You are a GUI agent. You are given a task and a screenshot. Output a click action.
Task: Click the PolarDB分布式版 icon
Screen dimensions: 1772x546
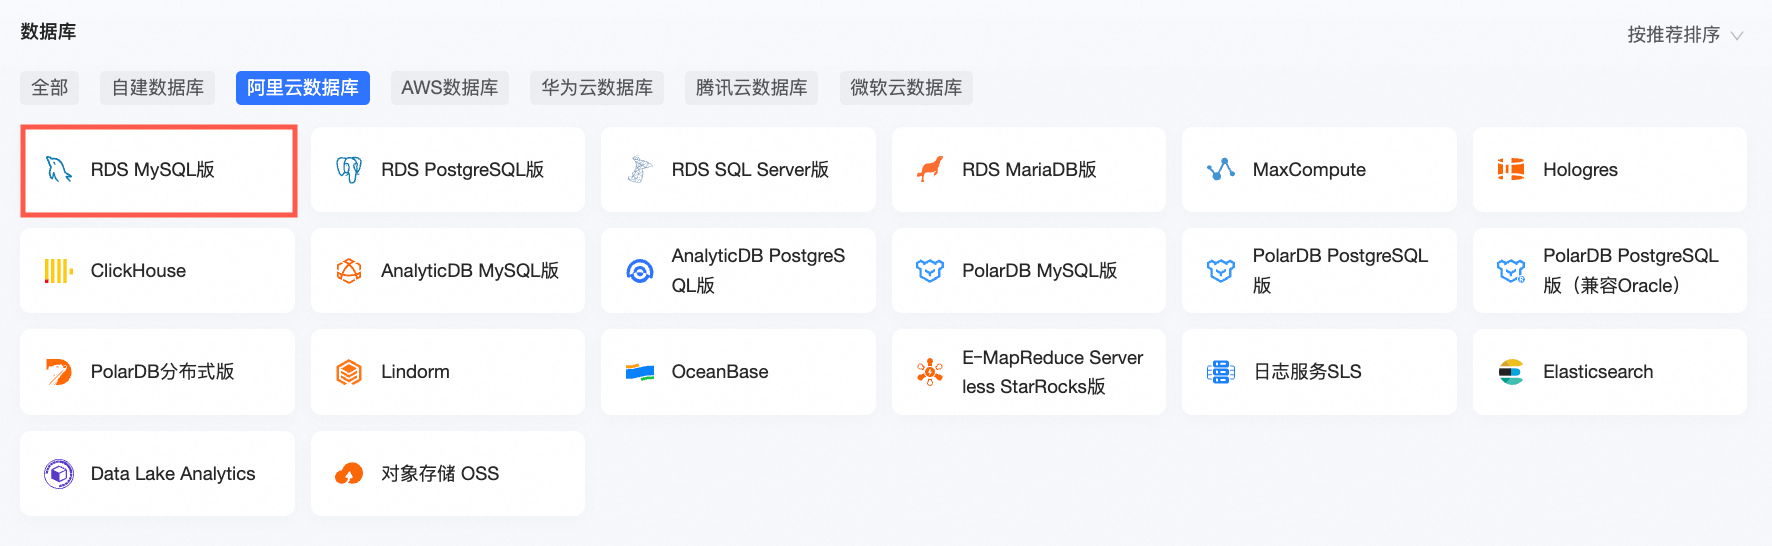tap(59, 372)
